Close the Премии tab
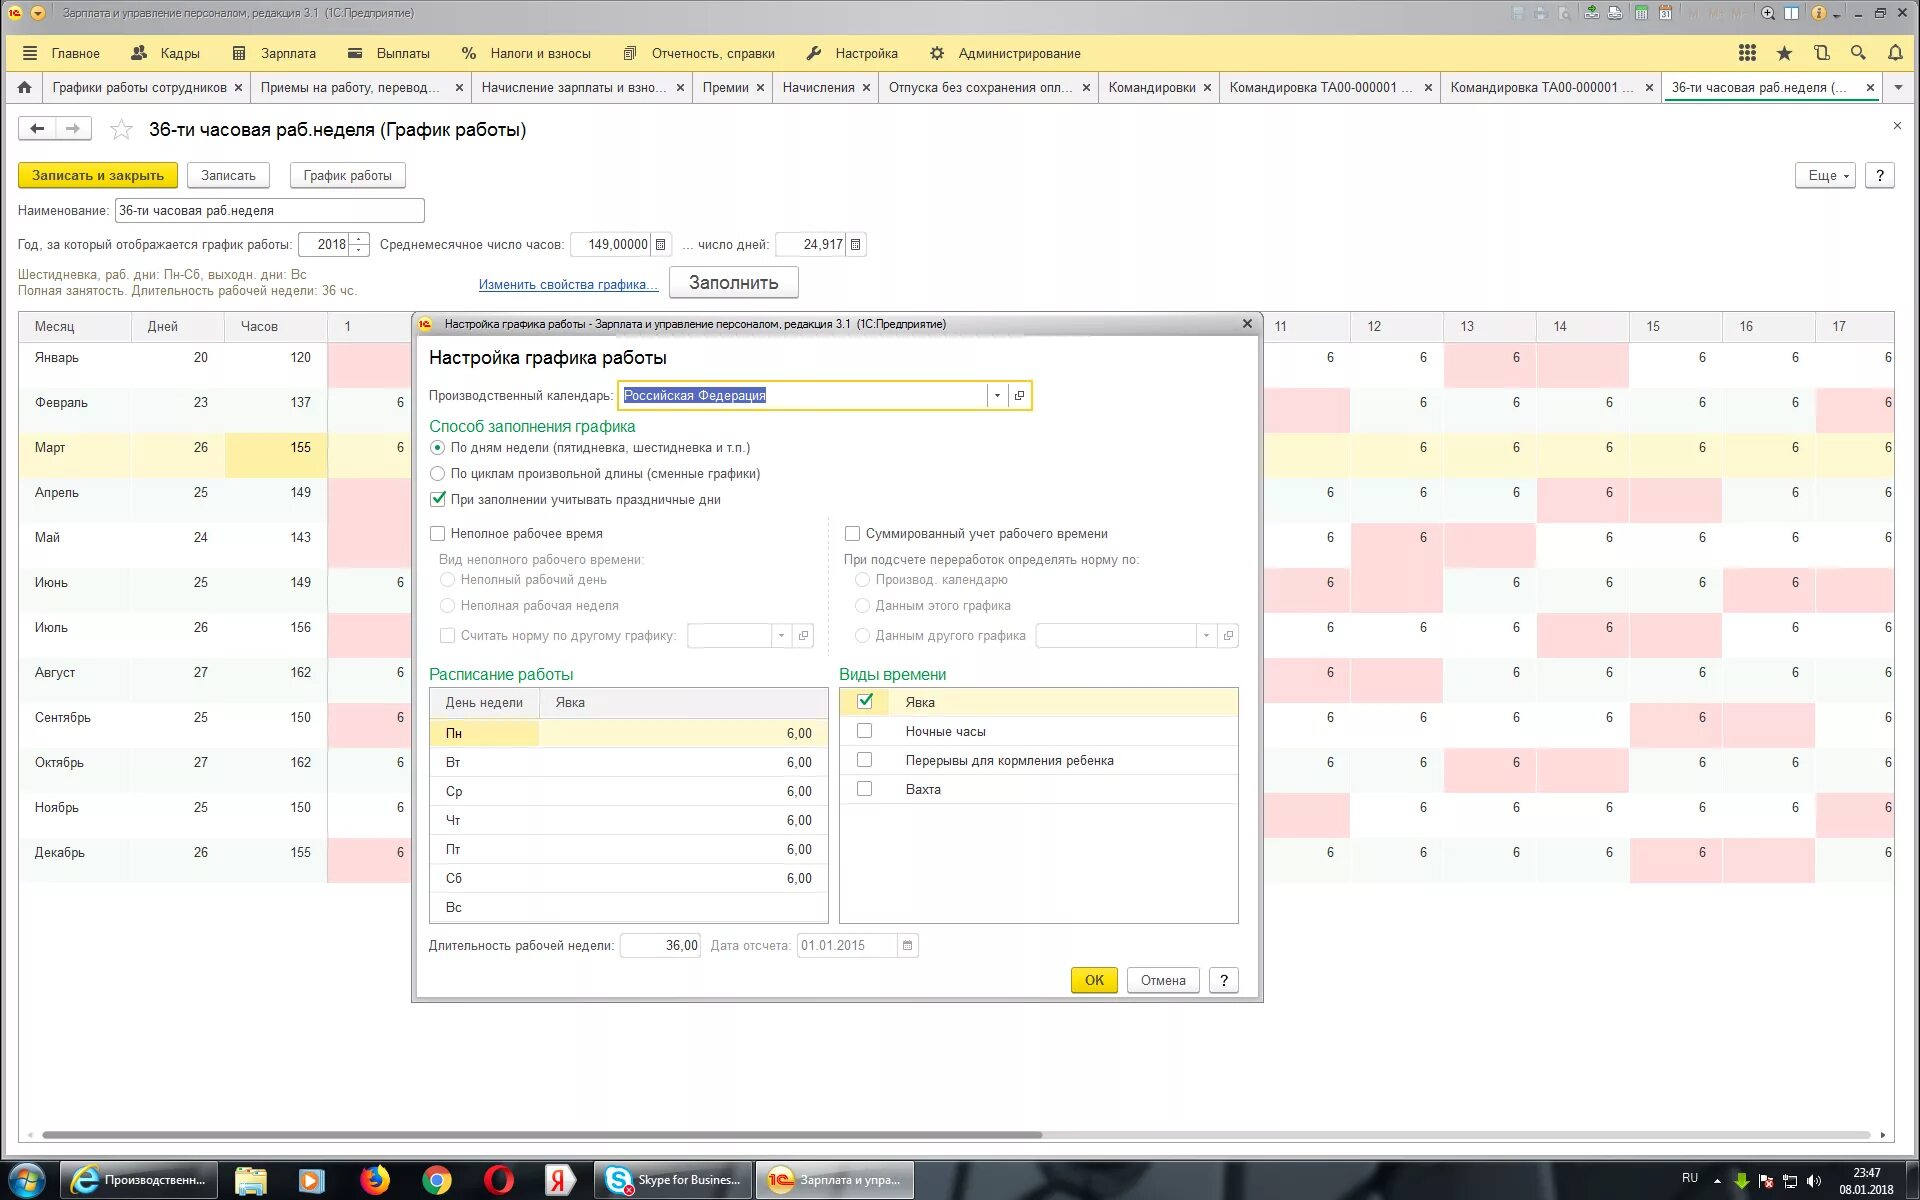The height and width of the screenshot is (1200, 1920). coord(760,87)
